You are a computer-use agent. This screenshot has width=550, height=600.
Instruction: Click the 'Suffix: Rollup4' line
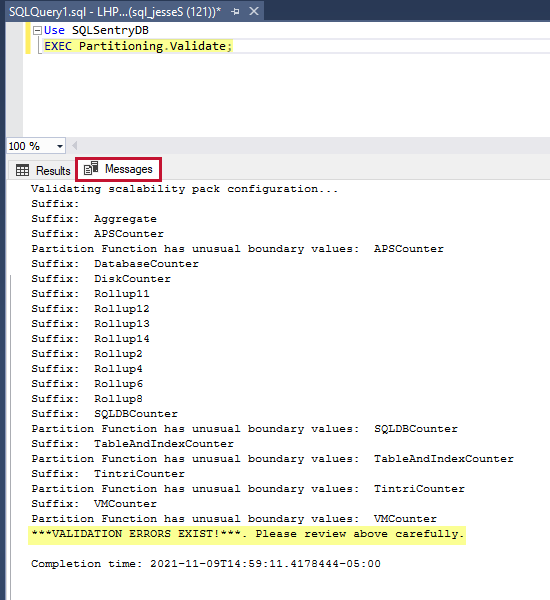pyautogui.click(x=87, y=368)
